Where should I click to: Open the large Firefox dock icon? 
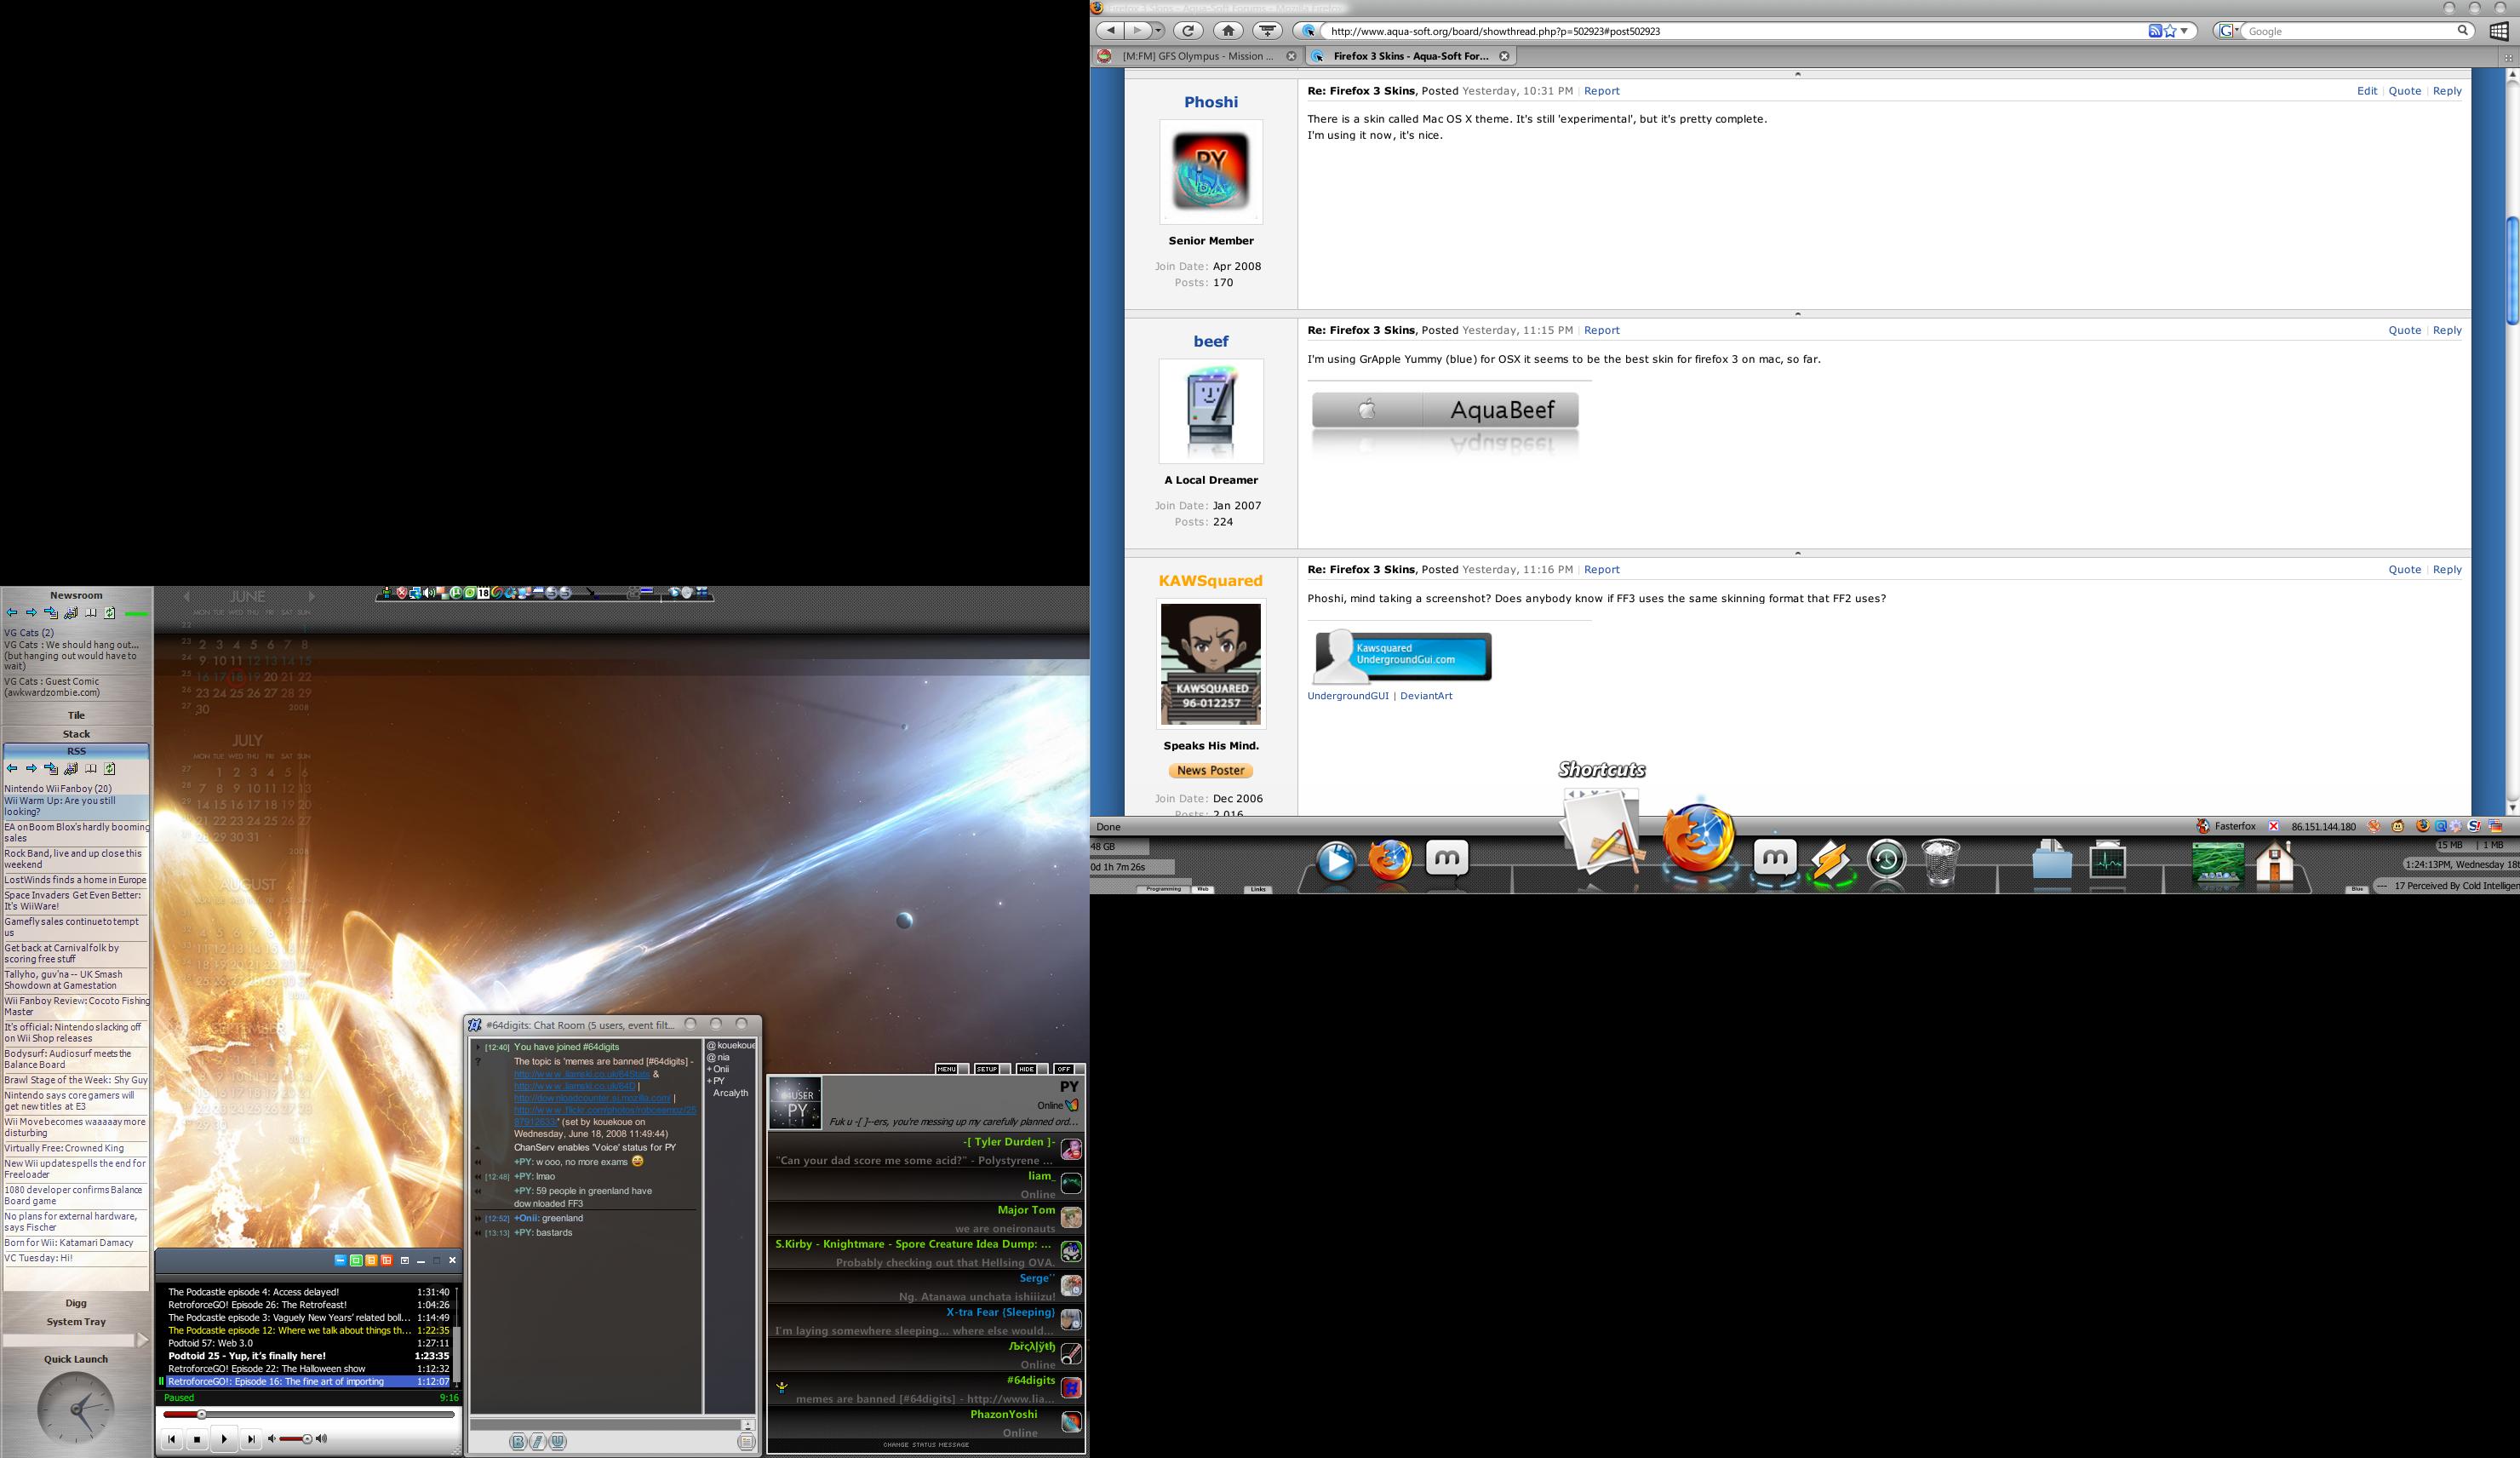[x=1699, y=840]
